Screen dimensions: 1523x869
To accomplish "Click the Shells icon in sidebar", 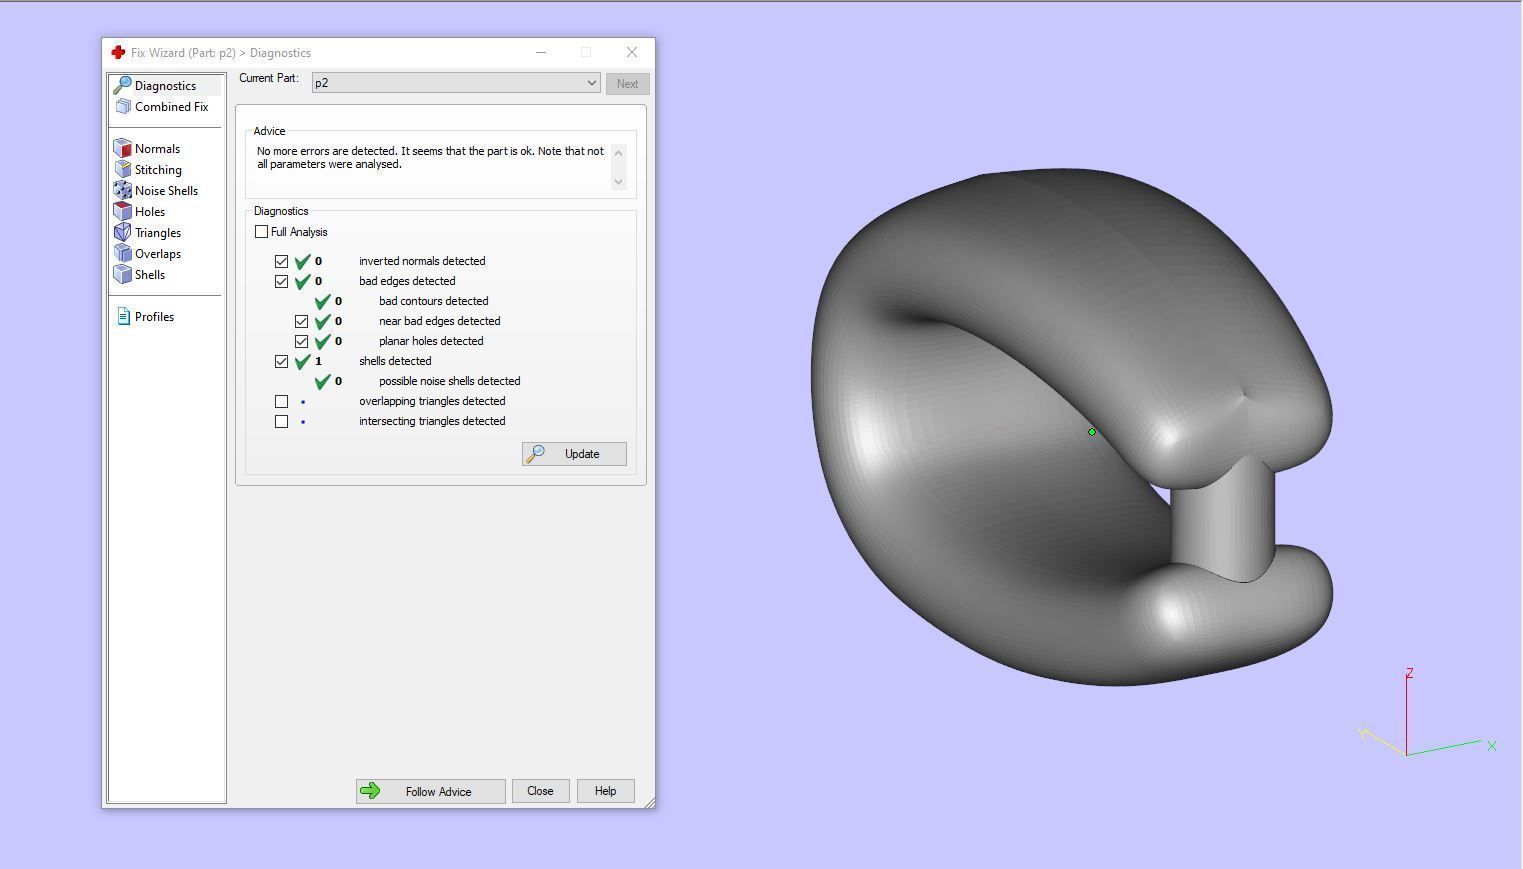I will [x=123, y=275].
